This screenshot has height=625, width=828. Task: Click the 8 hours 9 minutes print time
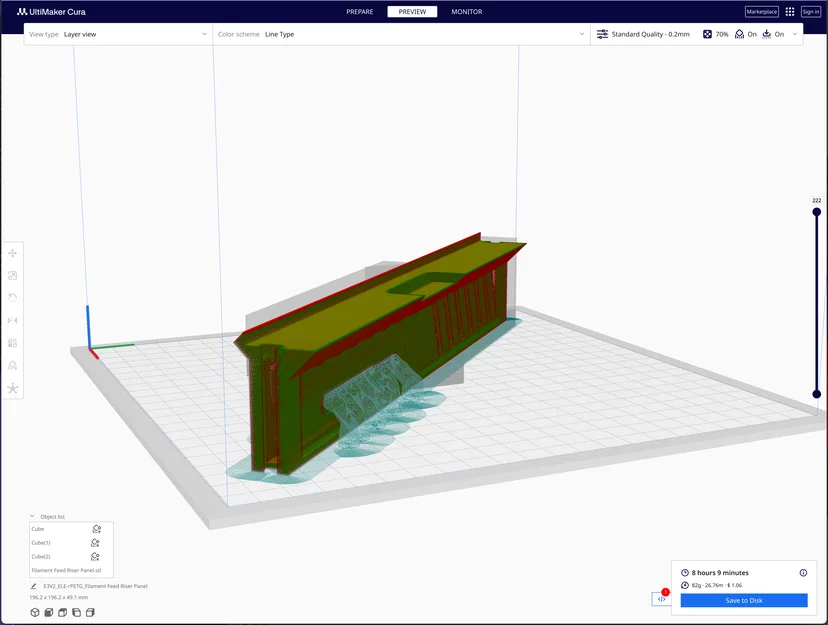coord(720,573)
